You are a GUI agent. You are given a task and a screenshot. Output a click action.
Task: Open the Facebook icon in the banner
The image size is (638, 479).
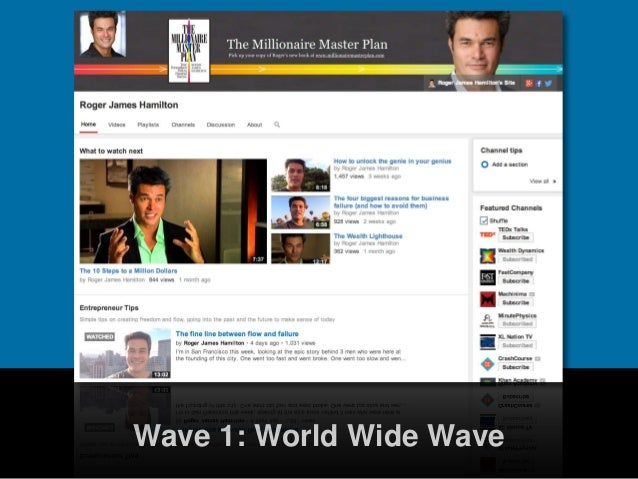pos(539,83)
